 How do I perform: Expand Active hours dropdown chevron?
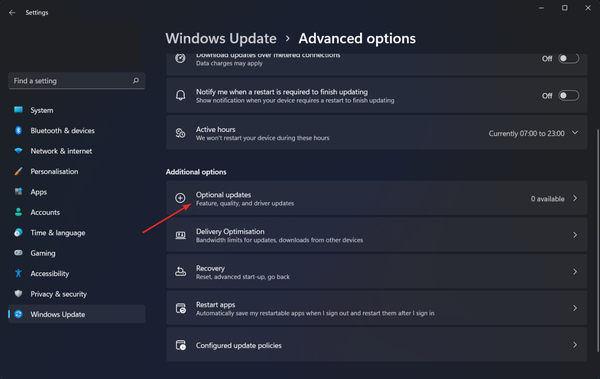coord(575,133)
